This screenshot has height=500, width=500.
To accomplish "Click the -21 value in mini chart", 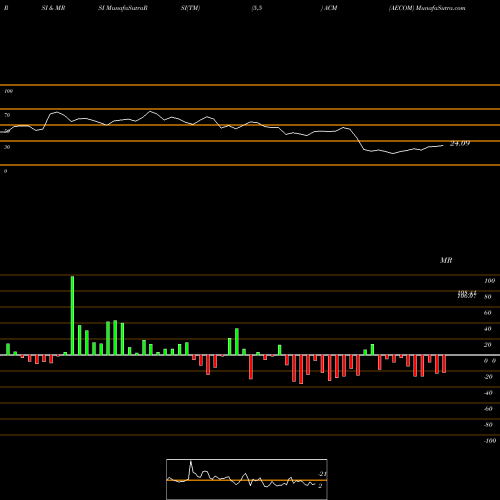I will (x=322, y=474).
